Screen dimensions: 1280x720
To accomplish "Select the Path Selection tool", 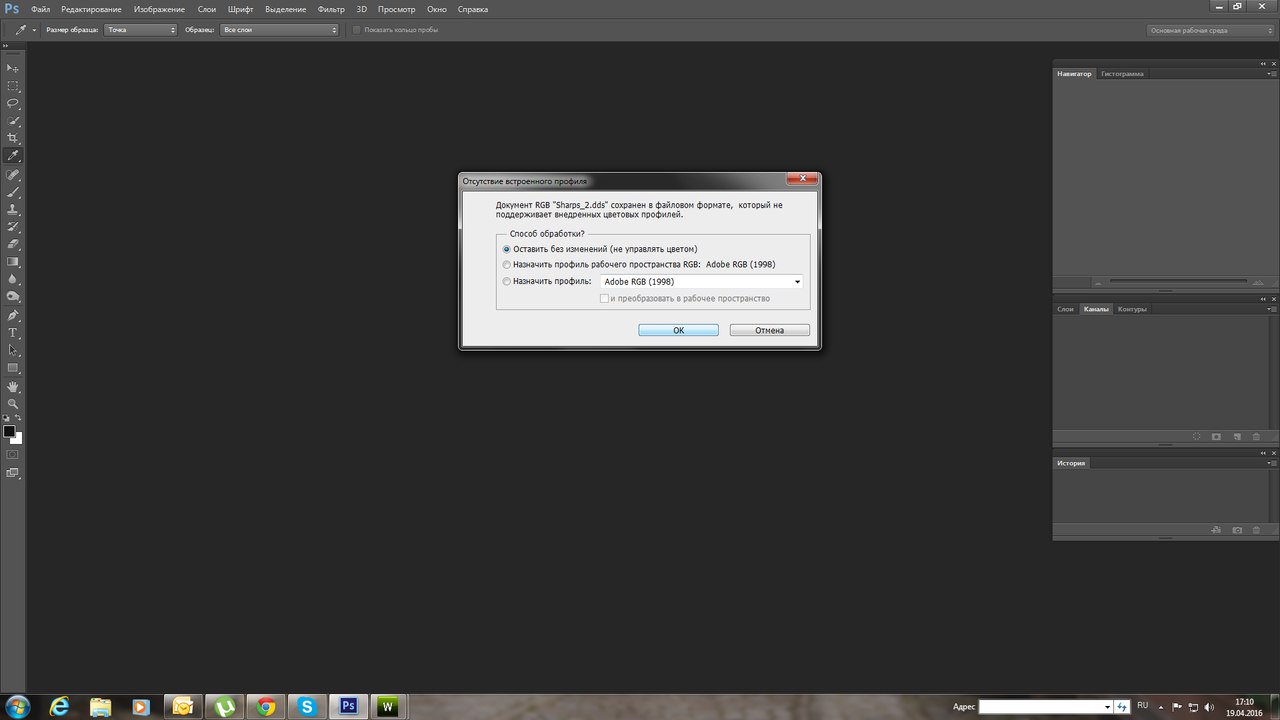I will tap(13, 350).
